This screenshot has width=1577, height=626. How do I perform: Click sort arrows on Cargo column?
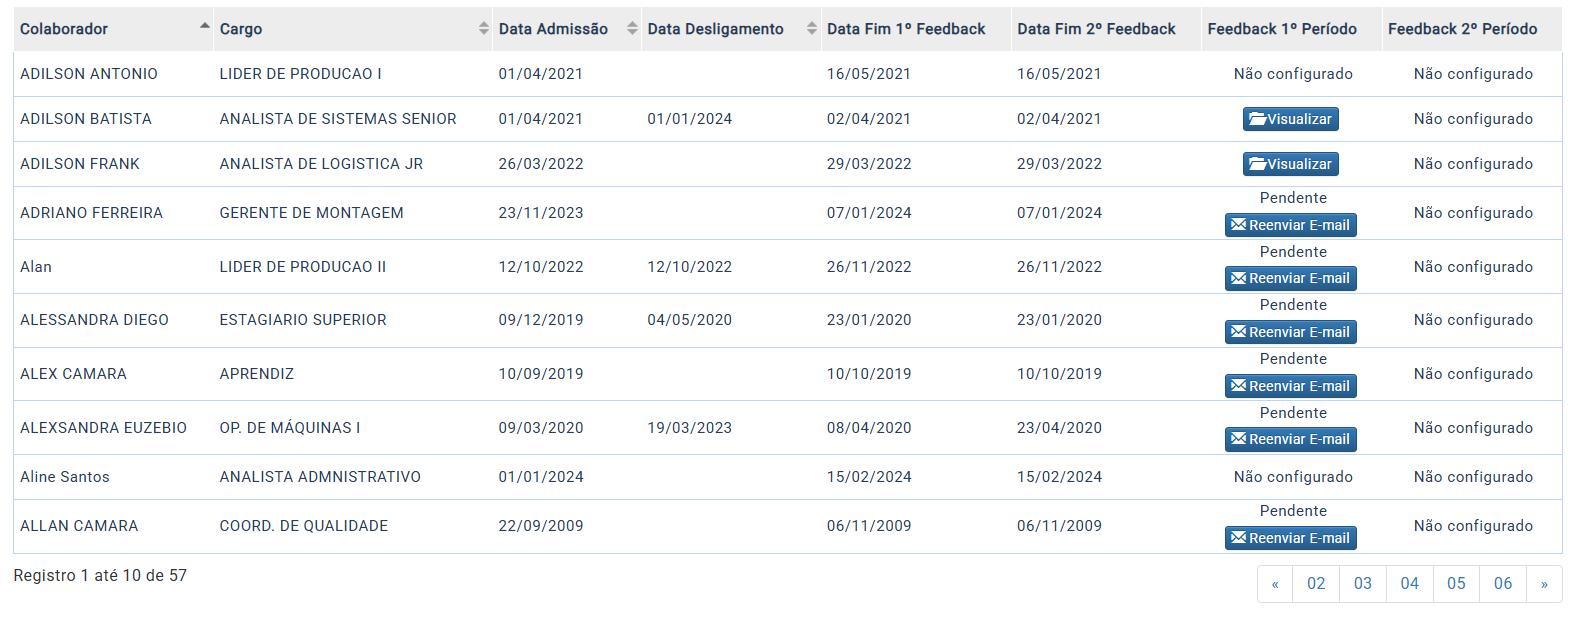pos(484,29)
